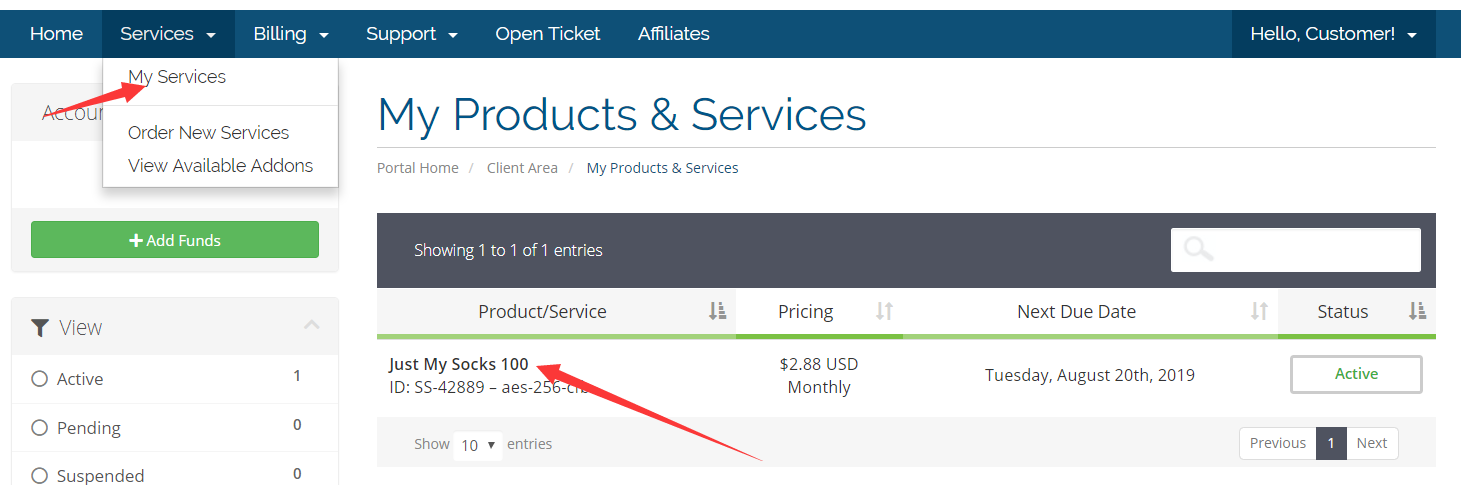Click the Next Due Date sort arrows
The height and width of the screenshot is (485, 1461).
1259,312
